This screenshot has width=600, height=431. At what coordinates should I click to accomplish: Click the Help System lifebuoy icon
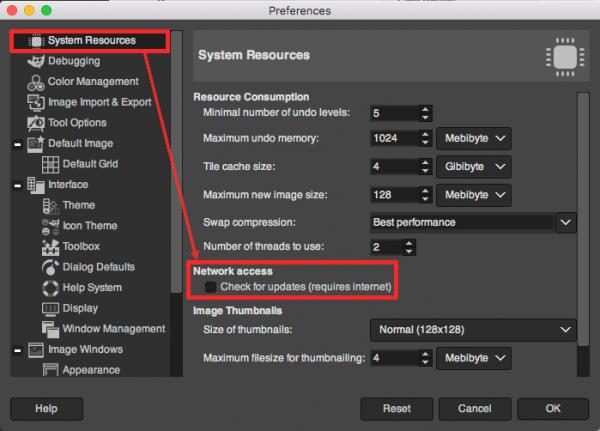pyautogui.click(x=51, y=288)
